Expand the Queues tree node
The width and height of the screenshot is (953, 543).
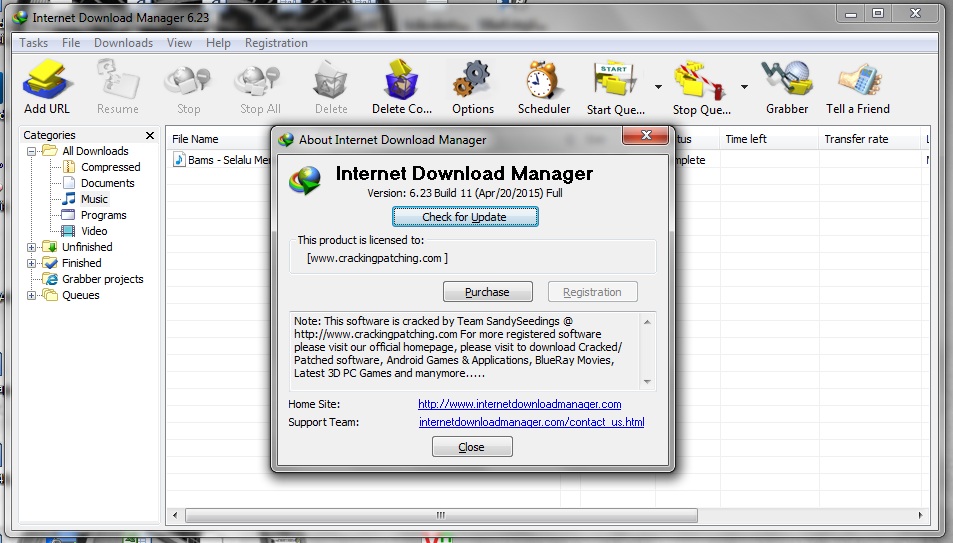[31, 296]
